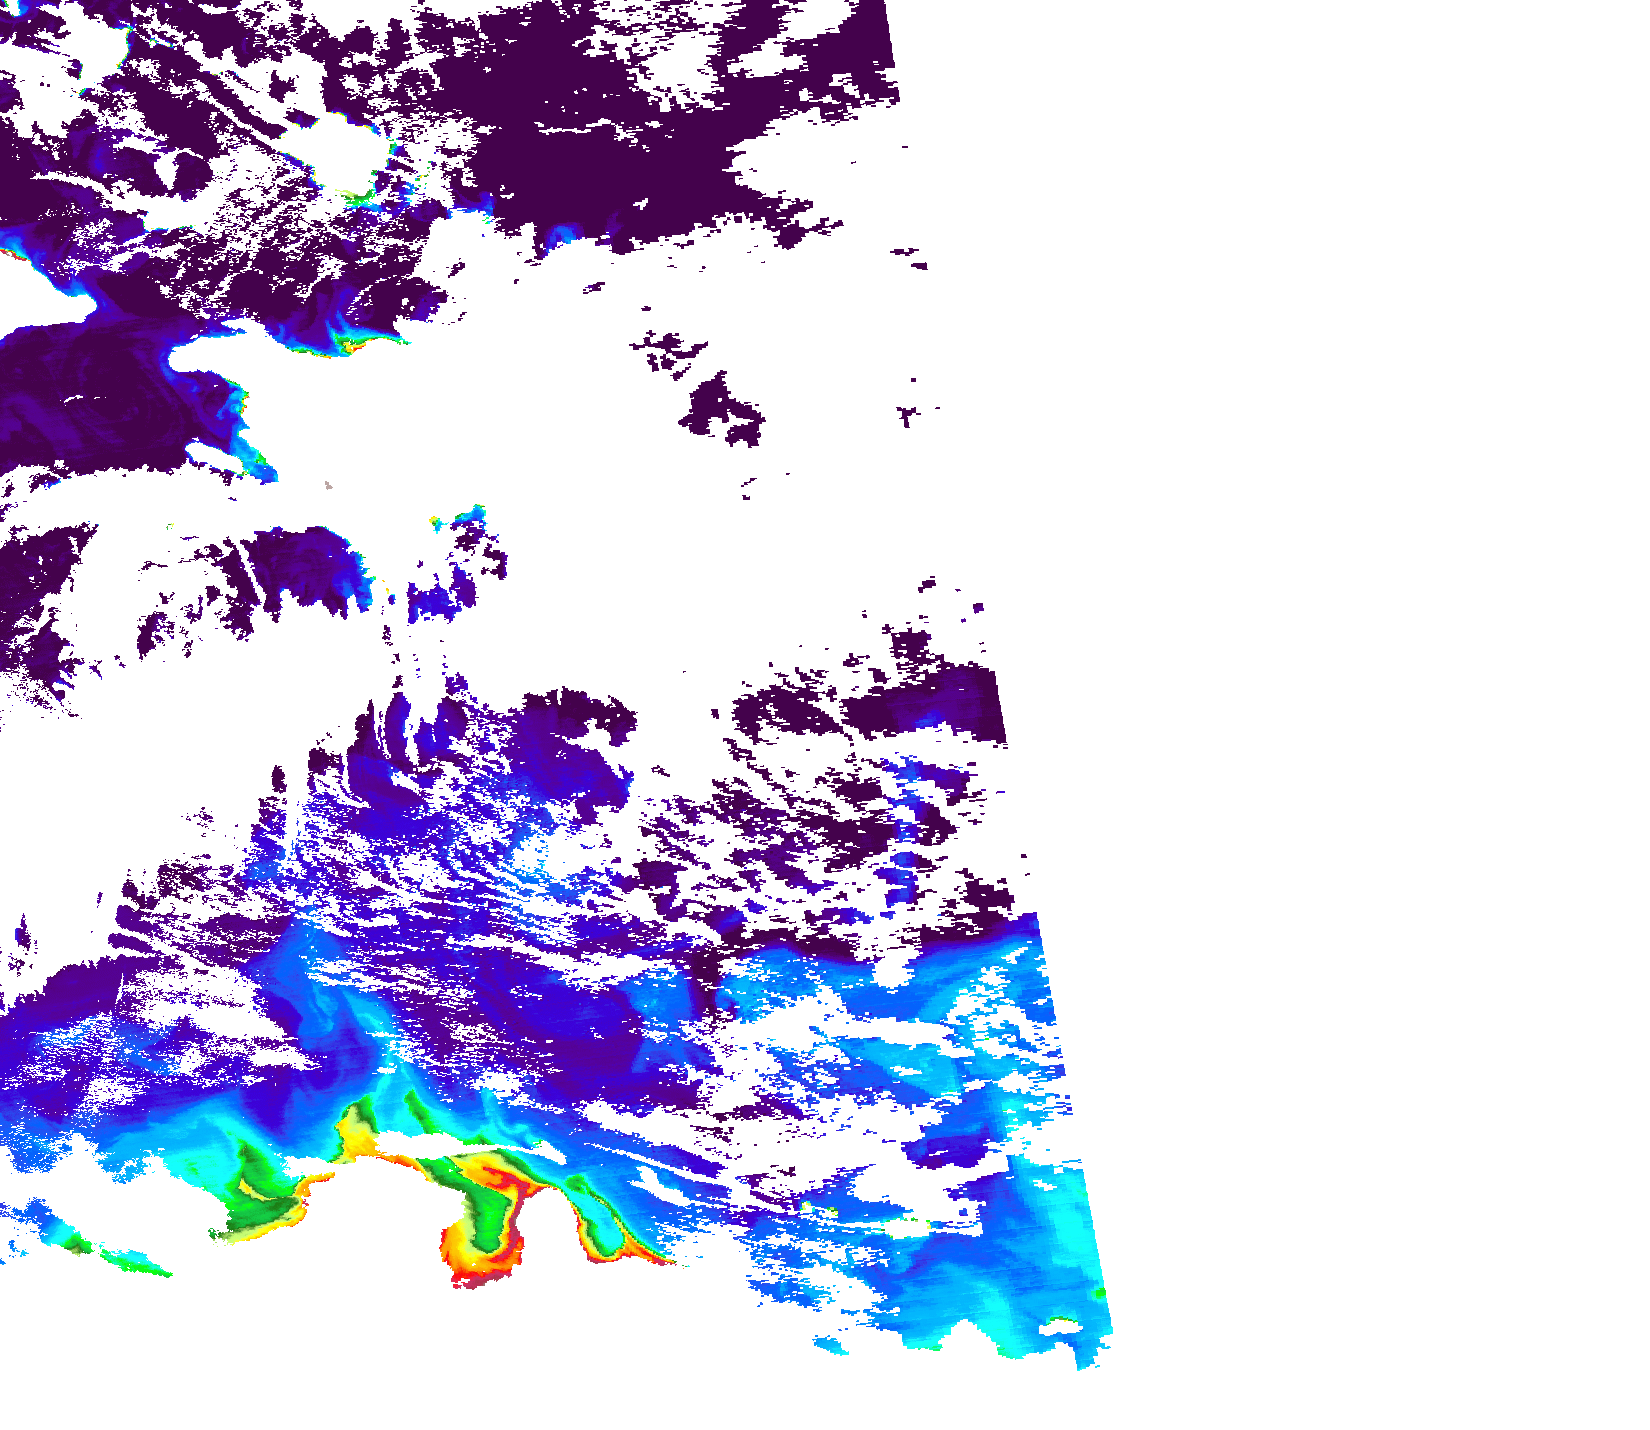Select the small blue patch below the gray dot
Viewport: 1650px width, 1430px height.
tap(470, 517)
